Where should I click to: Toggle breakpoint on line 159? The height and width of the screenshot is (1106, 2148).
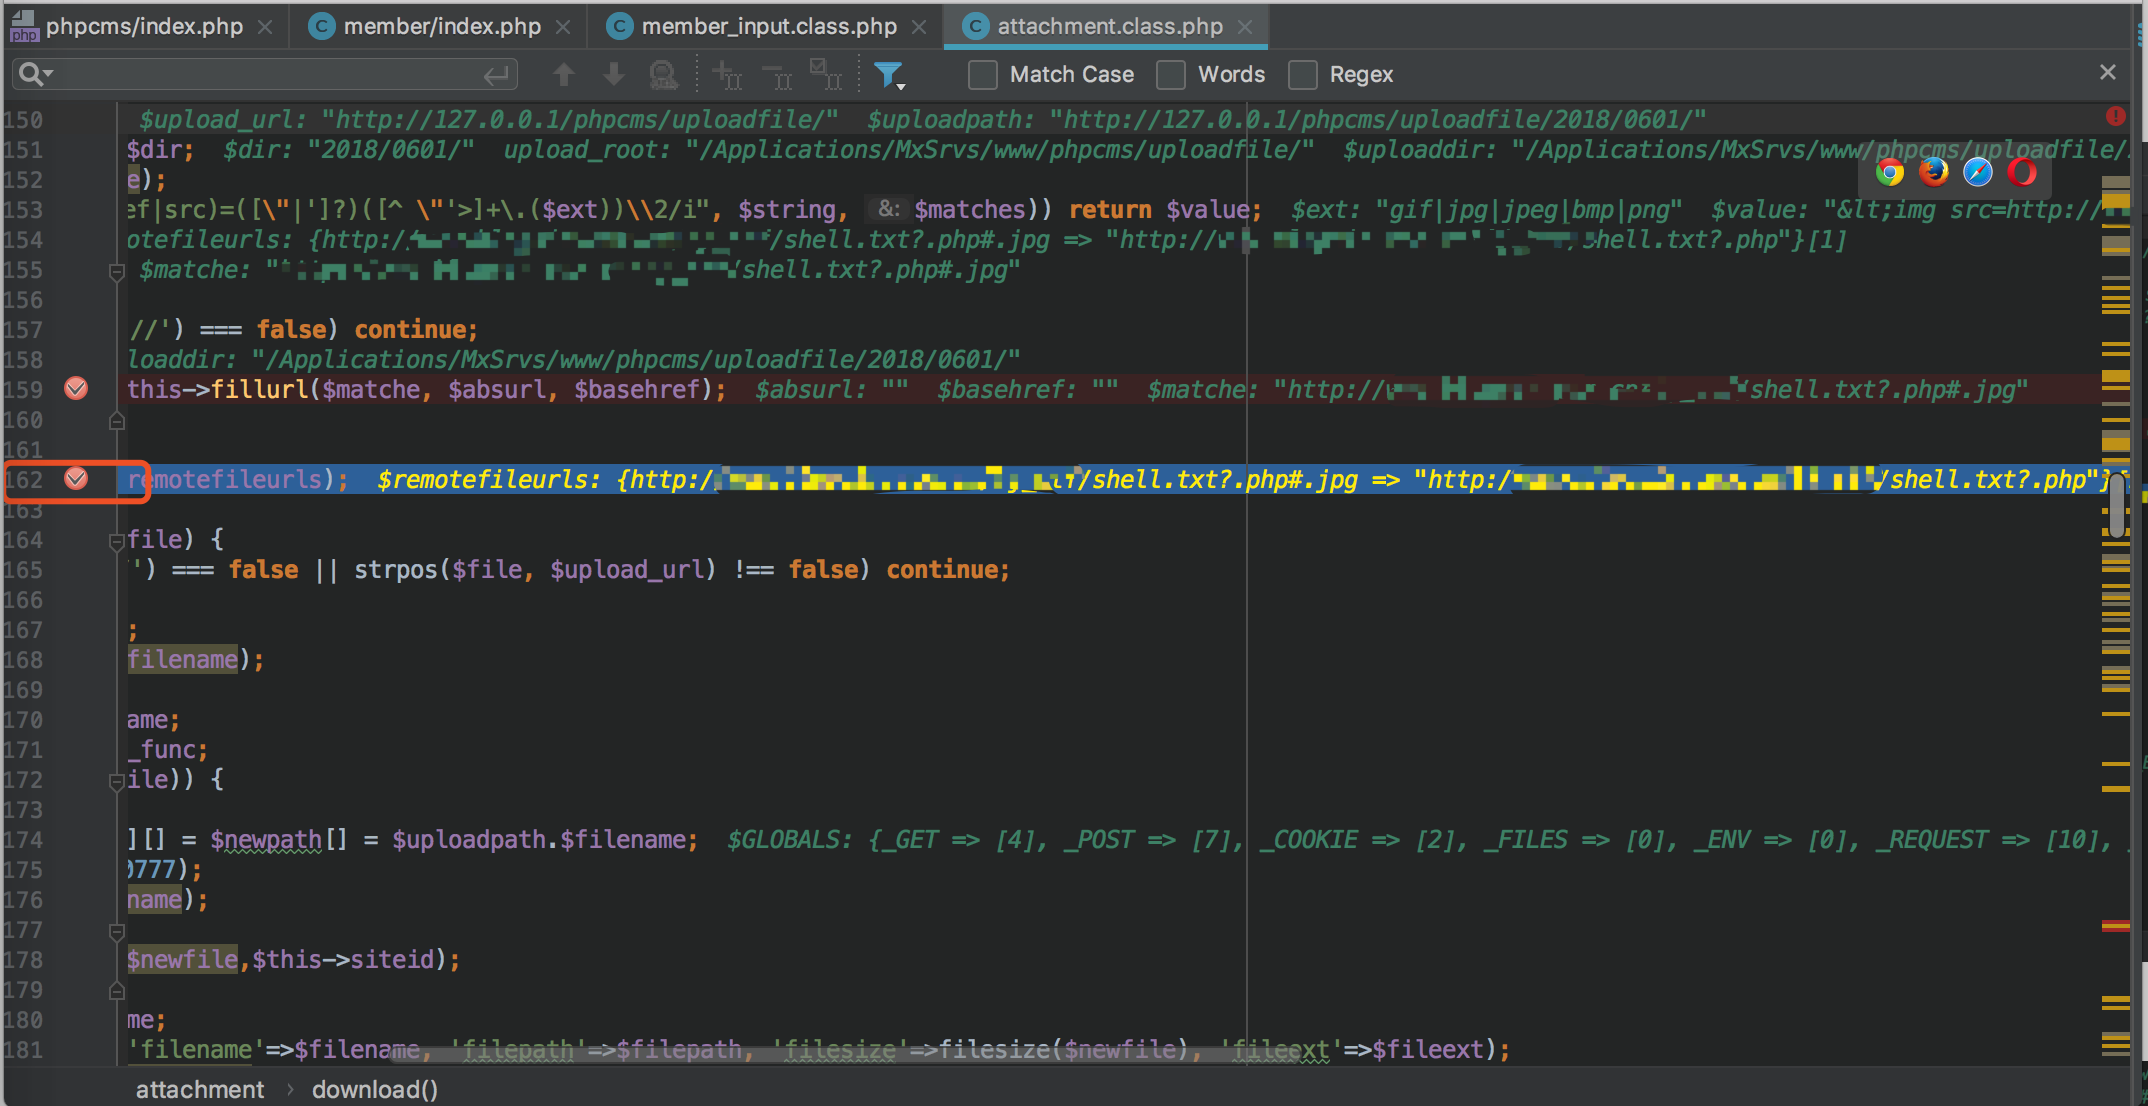tap(76, 389)
